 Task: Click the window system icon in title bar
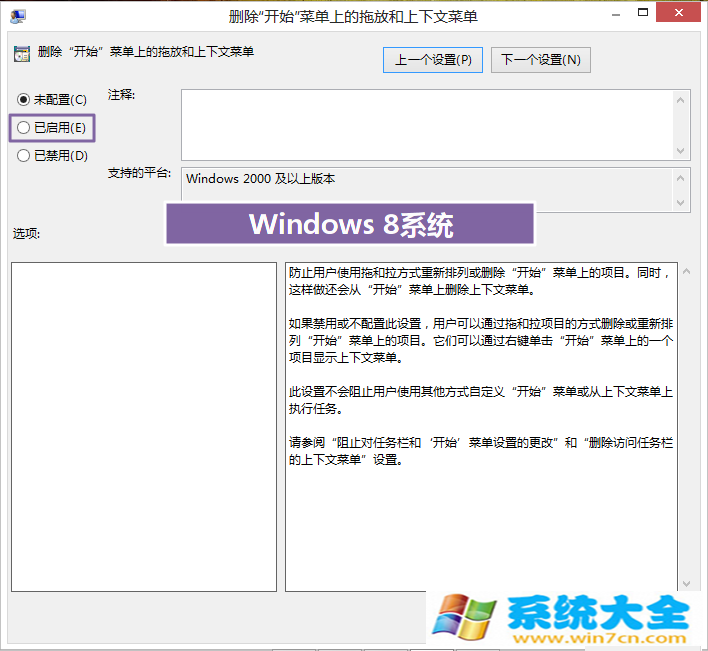click(x=18, y=16)
